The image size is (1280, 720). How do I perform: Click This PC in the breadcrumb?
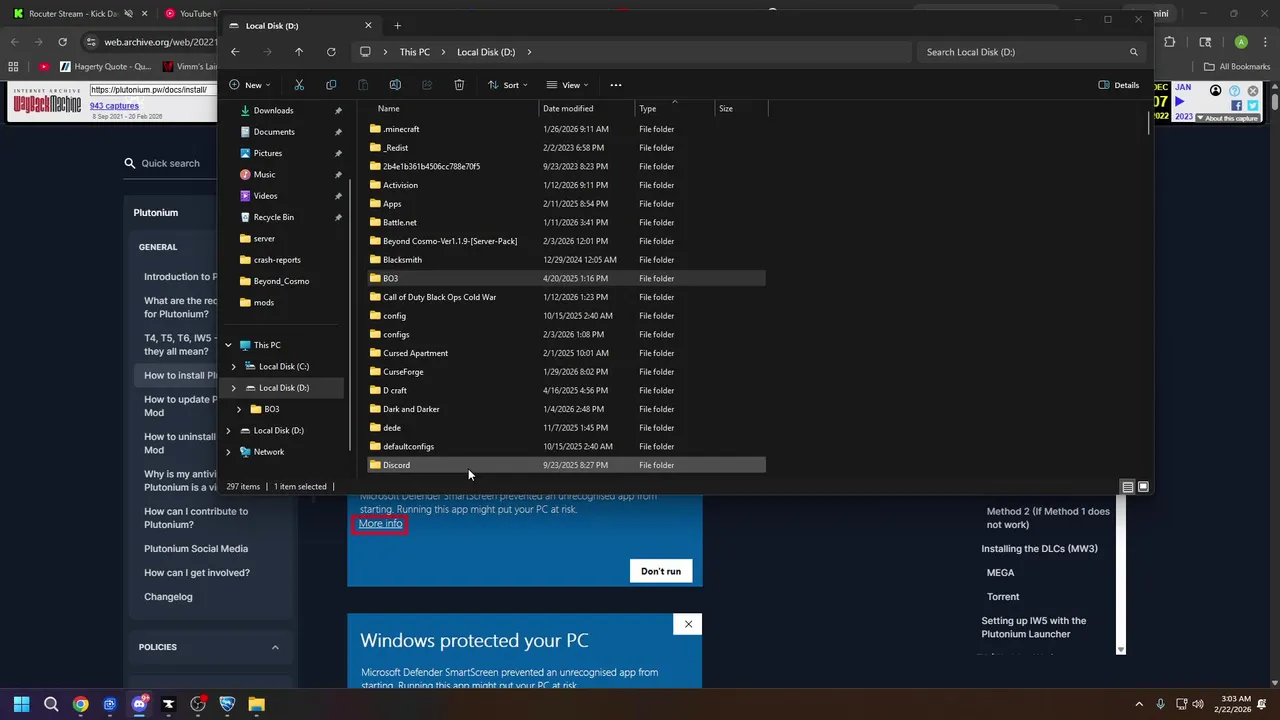pos(415,52)
